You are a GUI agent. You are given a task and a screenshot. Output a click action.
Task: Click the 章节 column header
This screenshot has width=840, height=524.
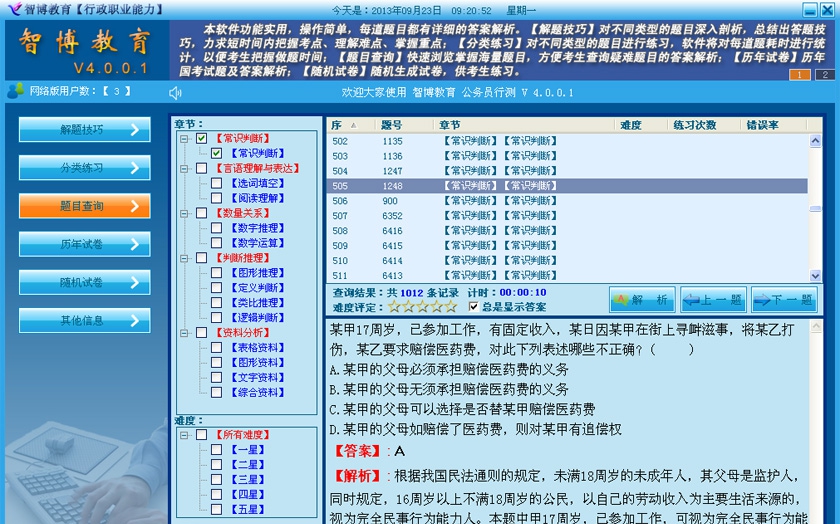coord(523,125)
